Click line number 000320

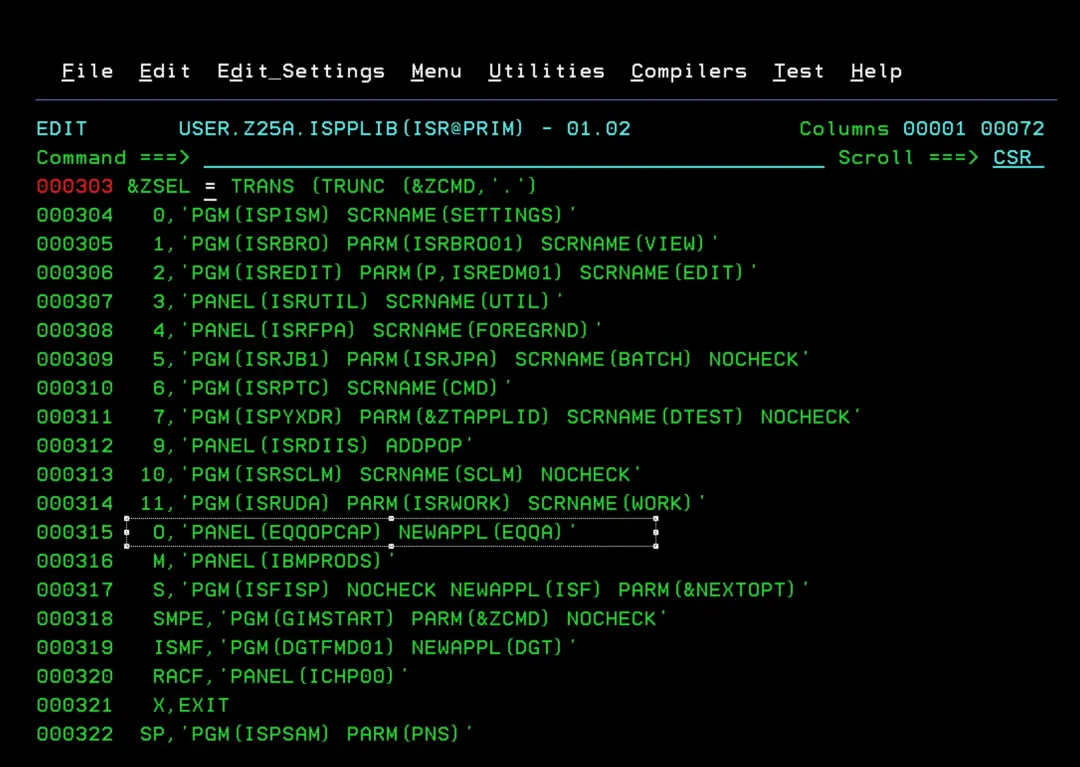[74, 677]
